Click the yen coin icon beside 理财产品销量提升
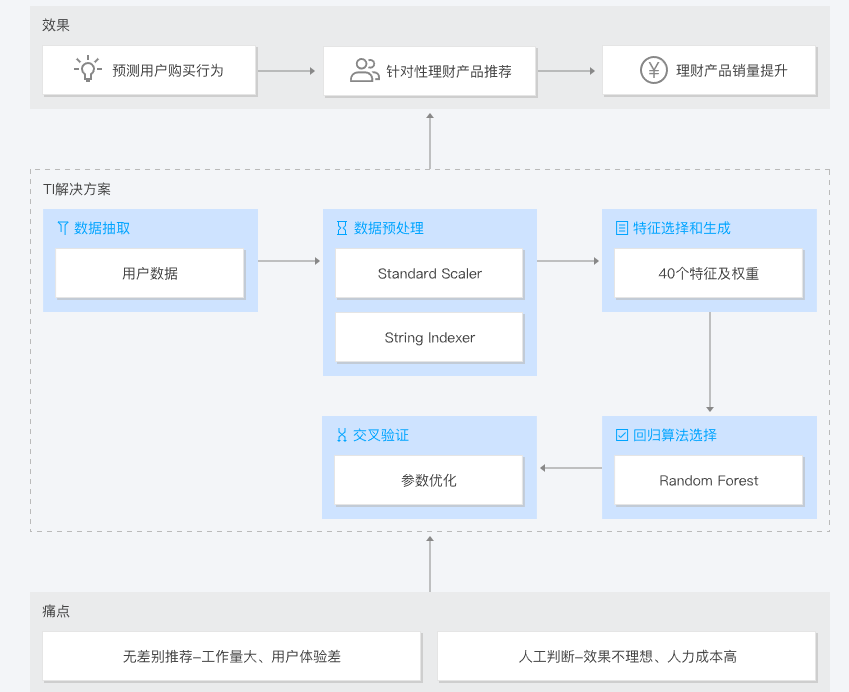Viewport: 849px width, 692px height. pos(654,70)
